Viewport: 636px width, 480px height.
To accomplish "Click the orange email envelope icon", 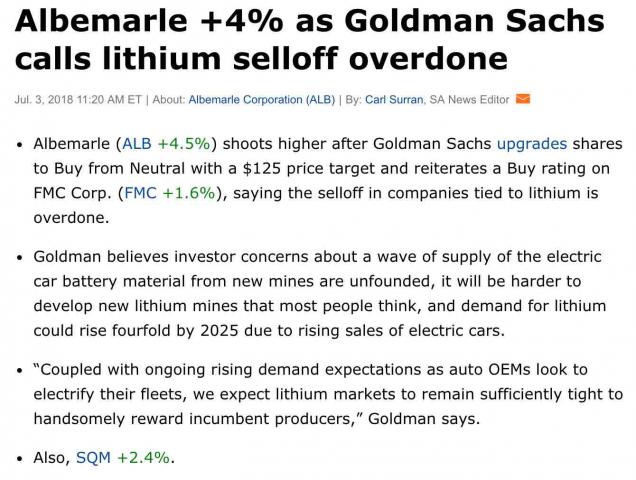I will pyautogui.click(x=522, y=99).
